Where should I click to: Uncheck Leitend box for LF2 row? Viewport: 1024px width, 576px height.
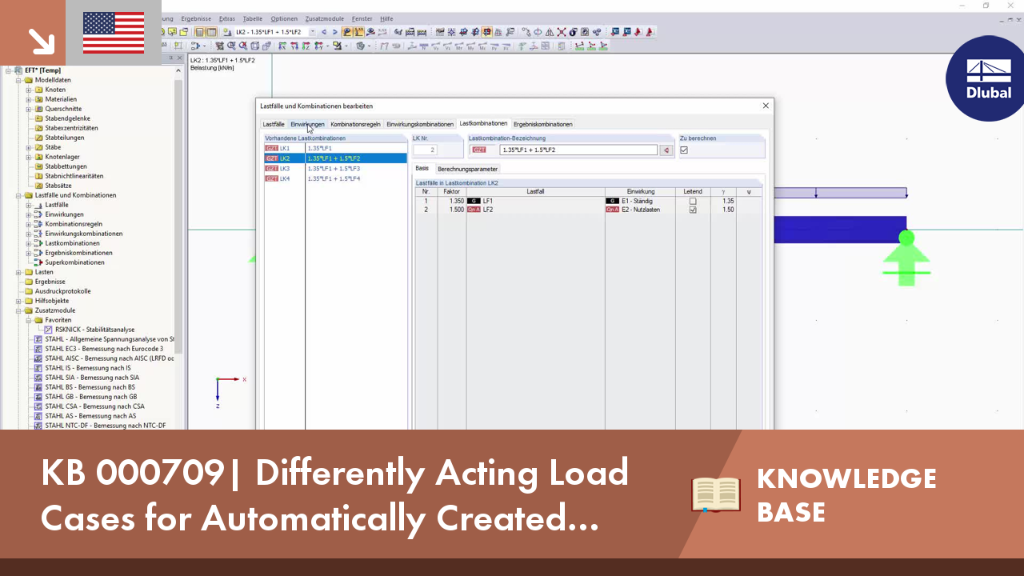(x=693, y=210)
